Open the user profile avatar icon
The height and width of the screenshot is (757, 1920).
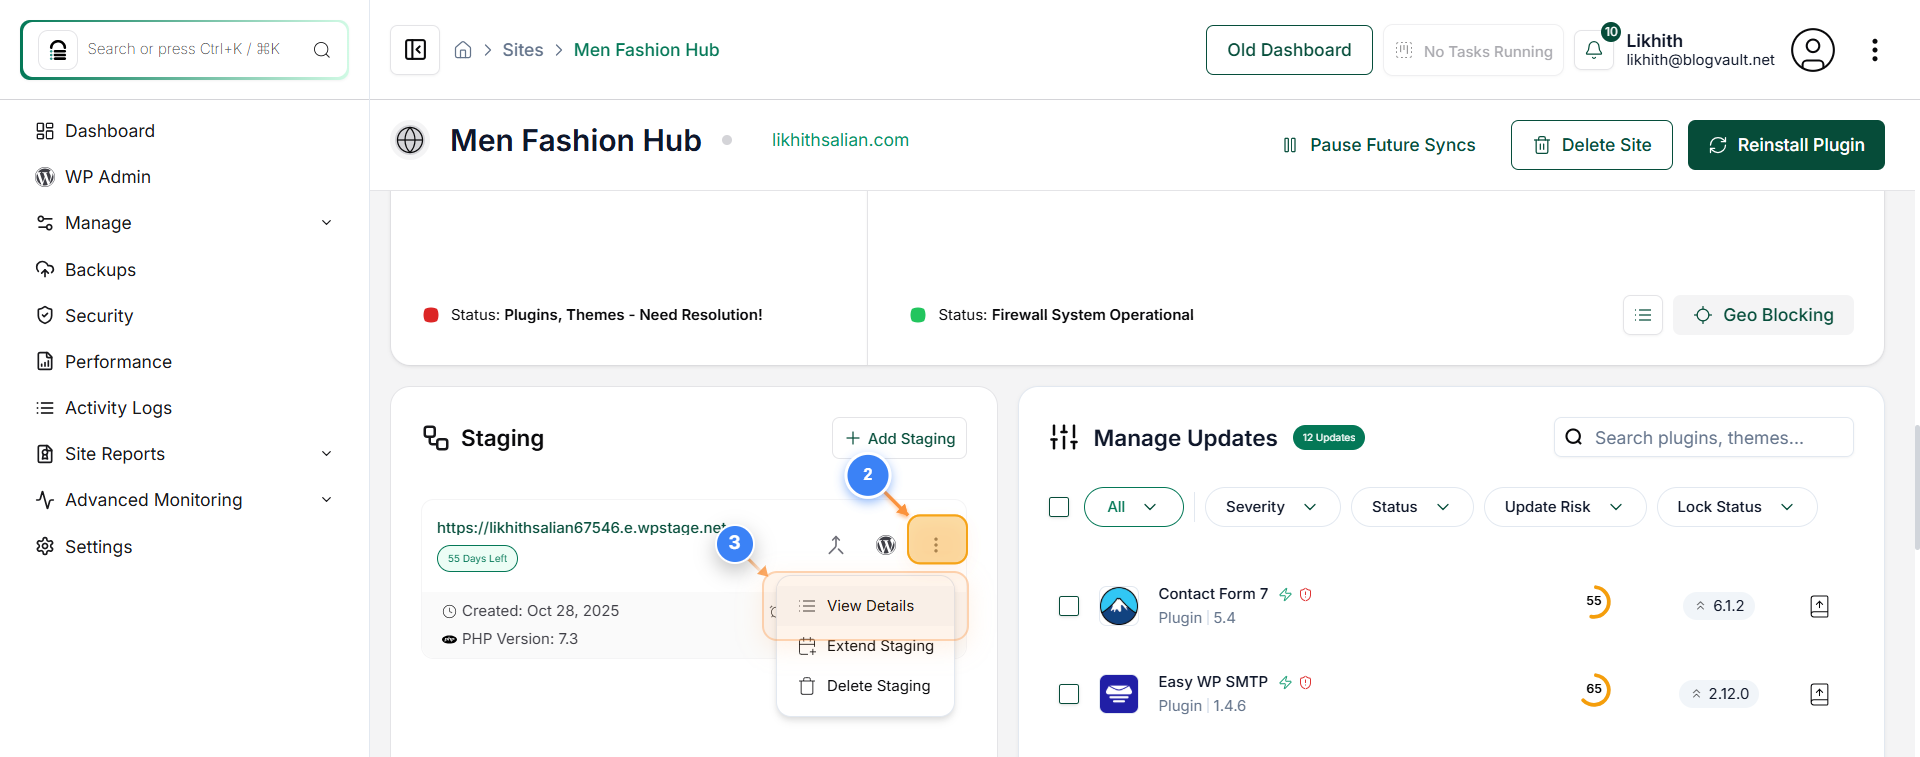1812,50
